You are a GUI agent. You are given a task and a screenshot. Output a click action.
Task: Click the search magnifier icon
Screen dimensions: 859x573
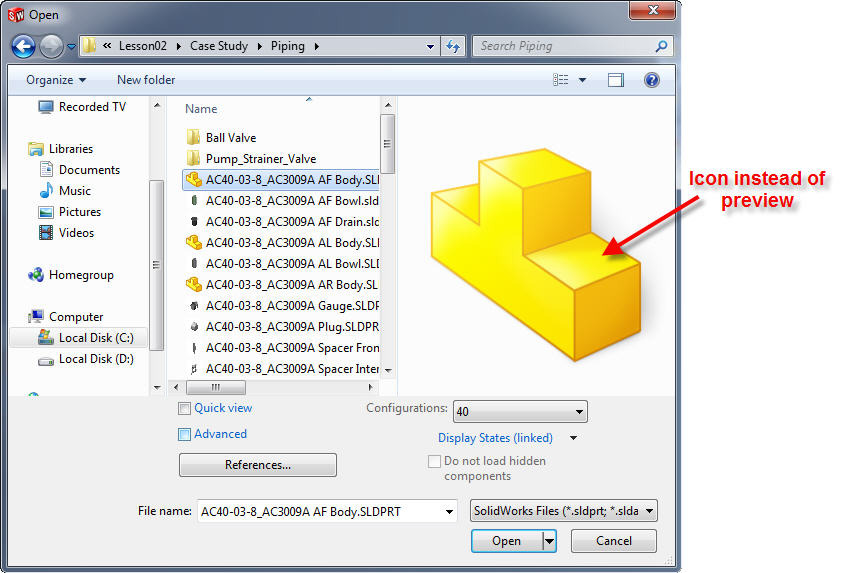[x=661, y=47]
